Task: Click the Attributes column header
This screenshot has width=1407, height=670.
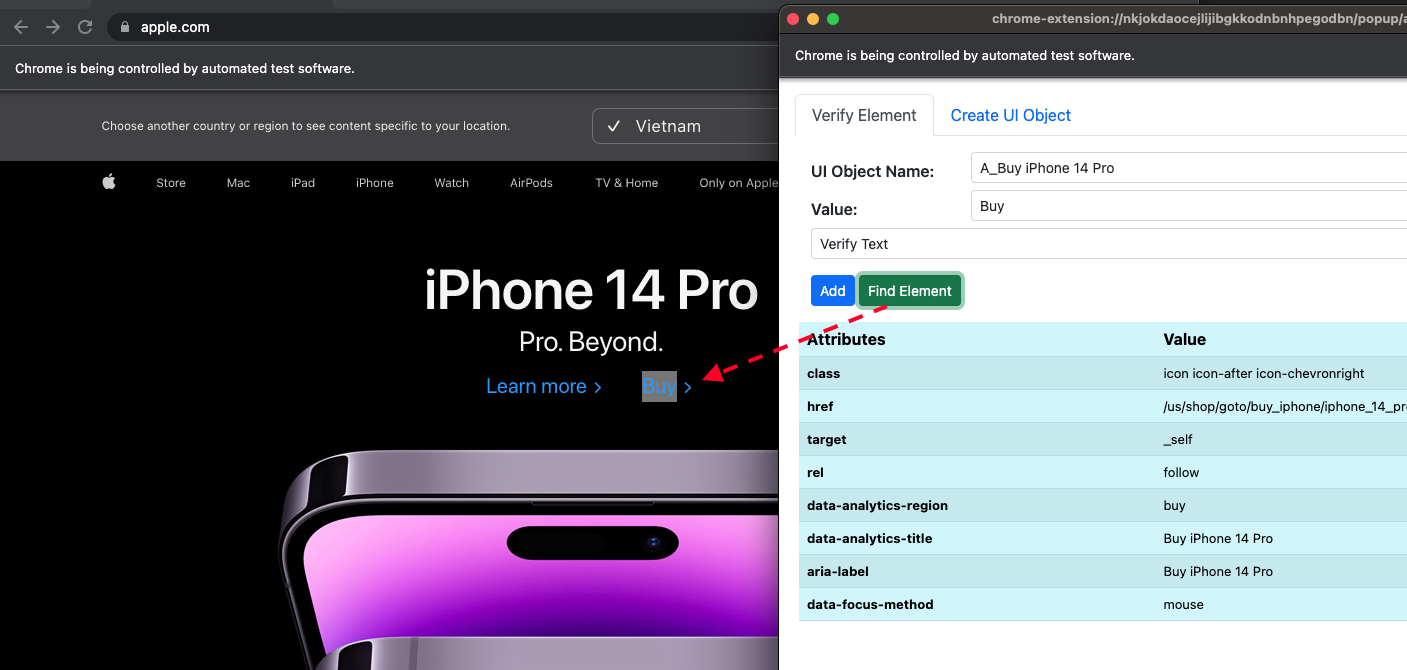Action: [x=846, y=339]
